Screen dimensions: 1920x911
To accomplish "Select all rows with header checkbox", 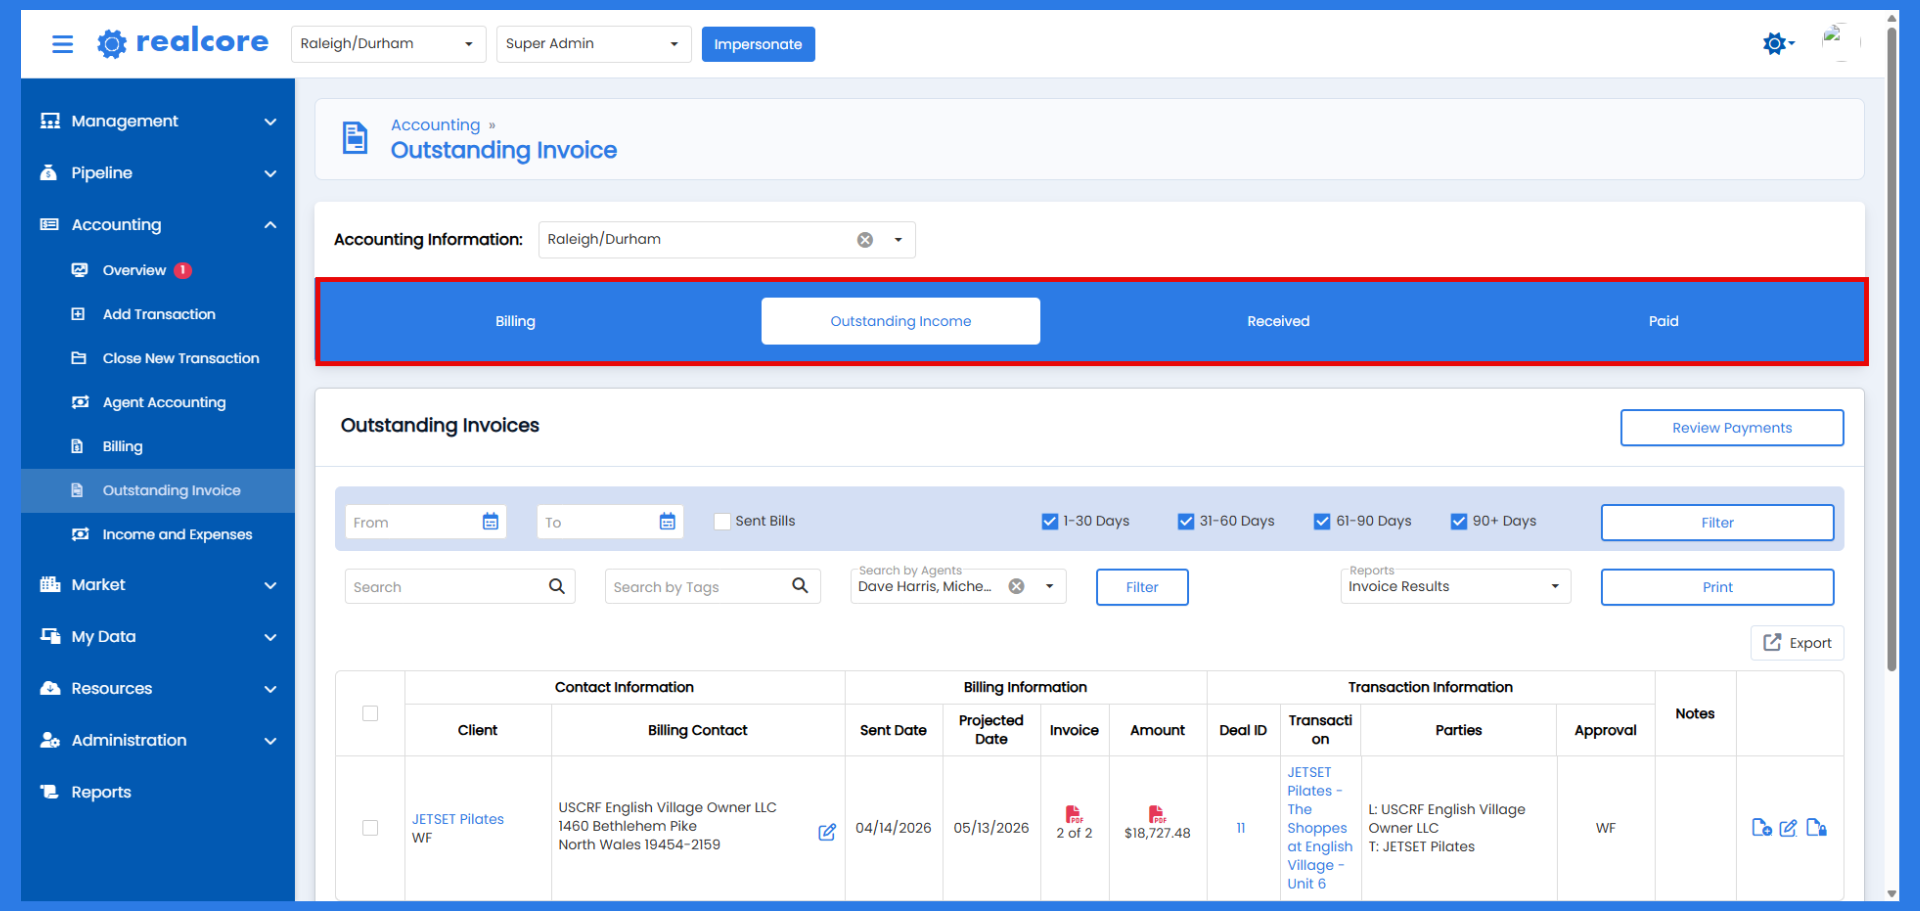I will pos(370,713).
